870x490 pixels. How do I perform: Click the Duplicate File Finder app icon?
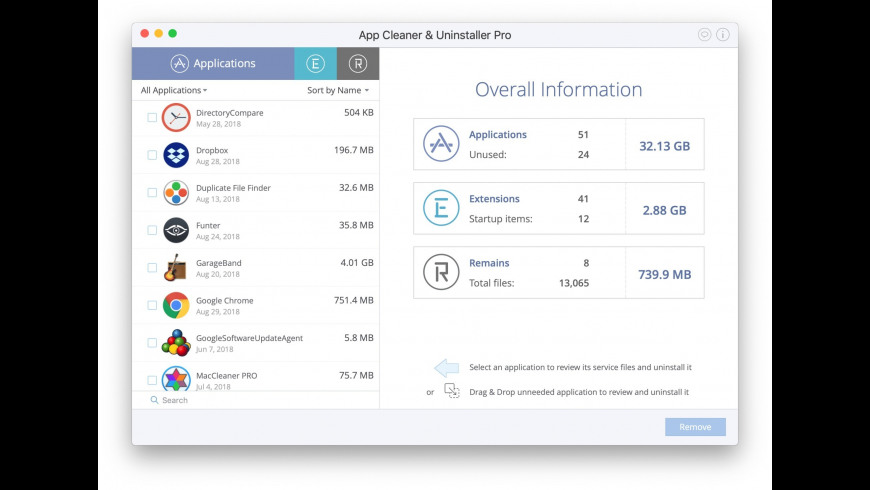coord(176,193)
